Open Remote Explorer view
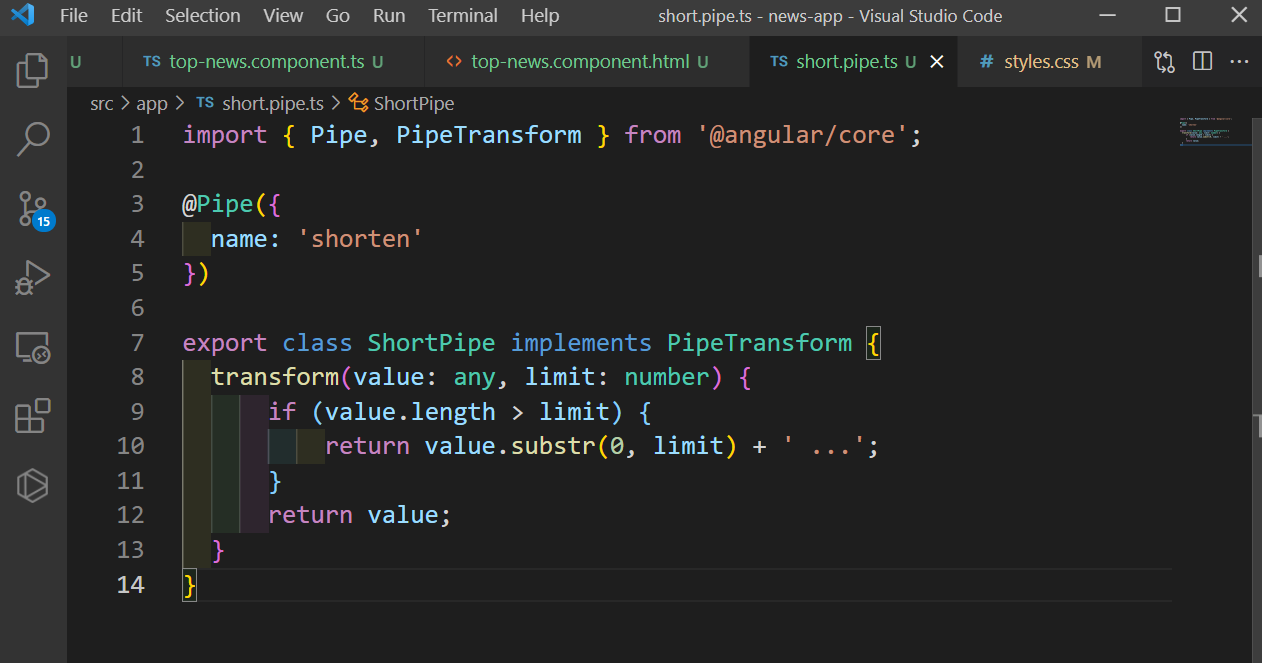This screenshot has width=1262, height=663. coord(33,347)
